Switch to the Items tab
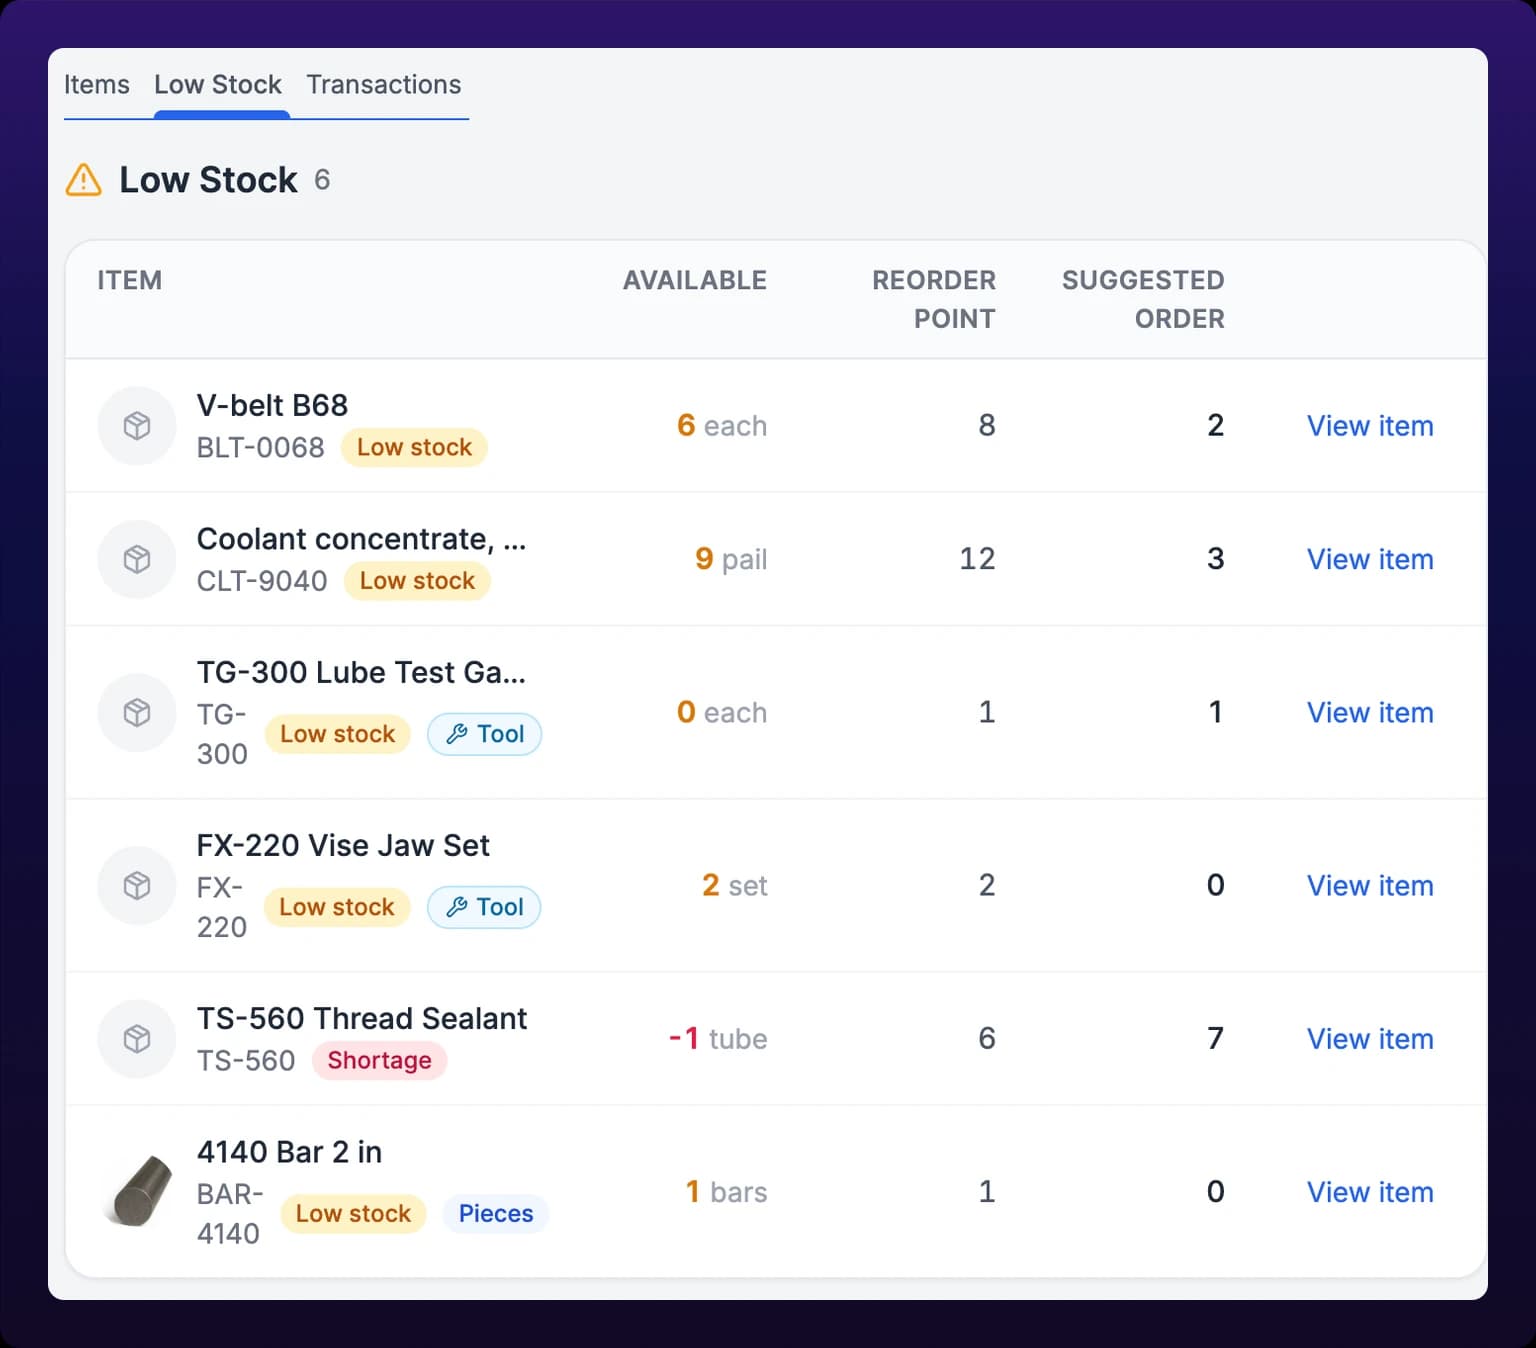This screenshot has height=1348, width=1536. 97,85
